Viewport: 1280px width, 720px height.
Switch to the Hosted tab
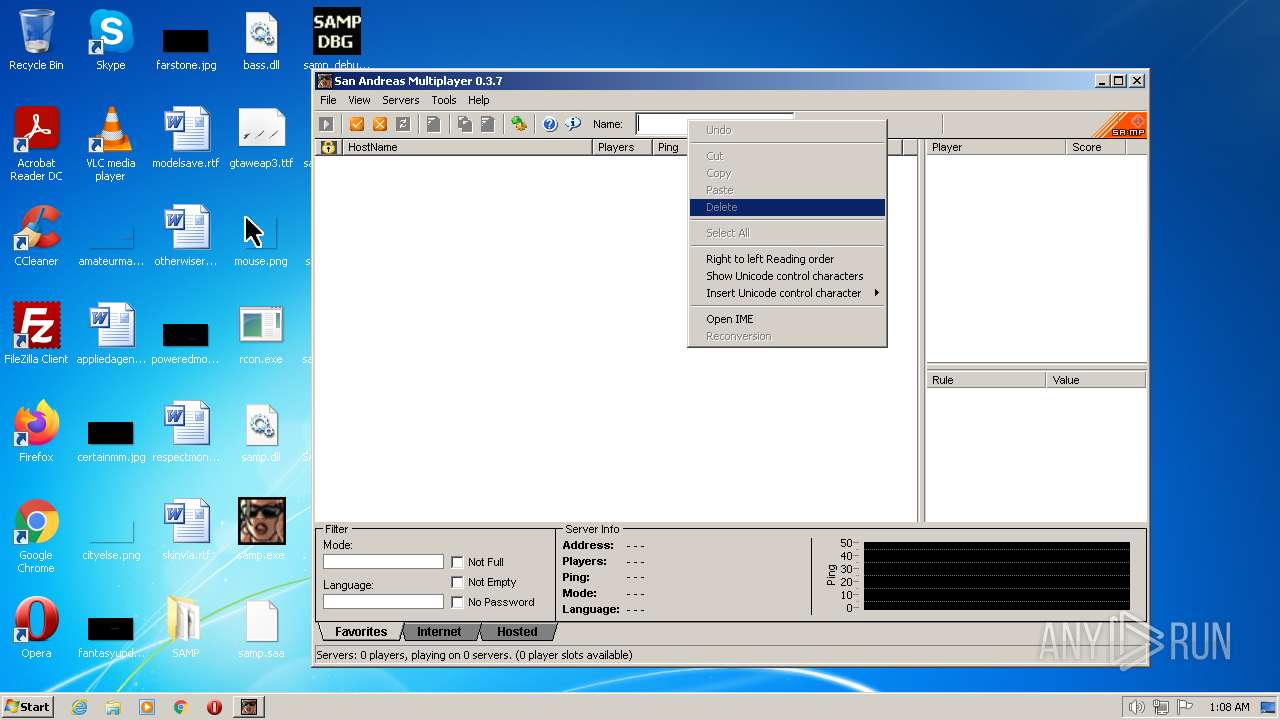[517, 632]
